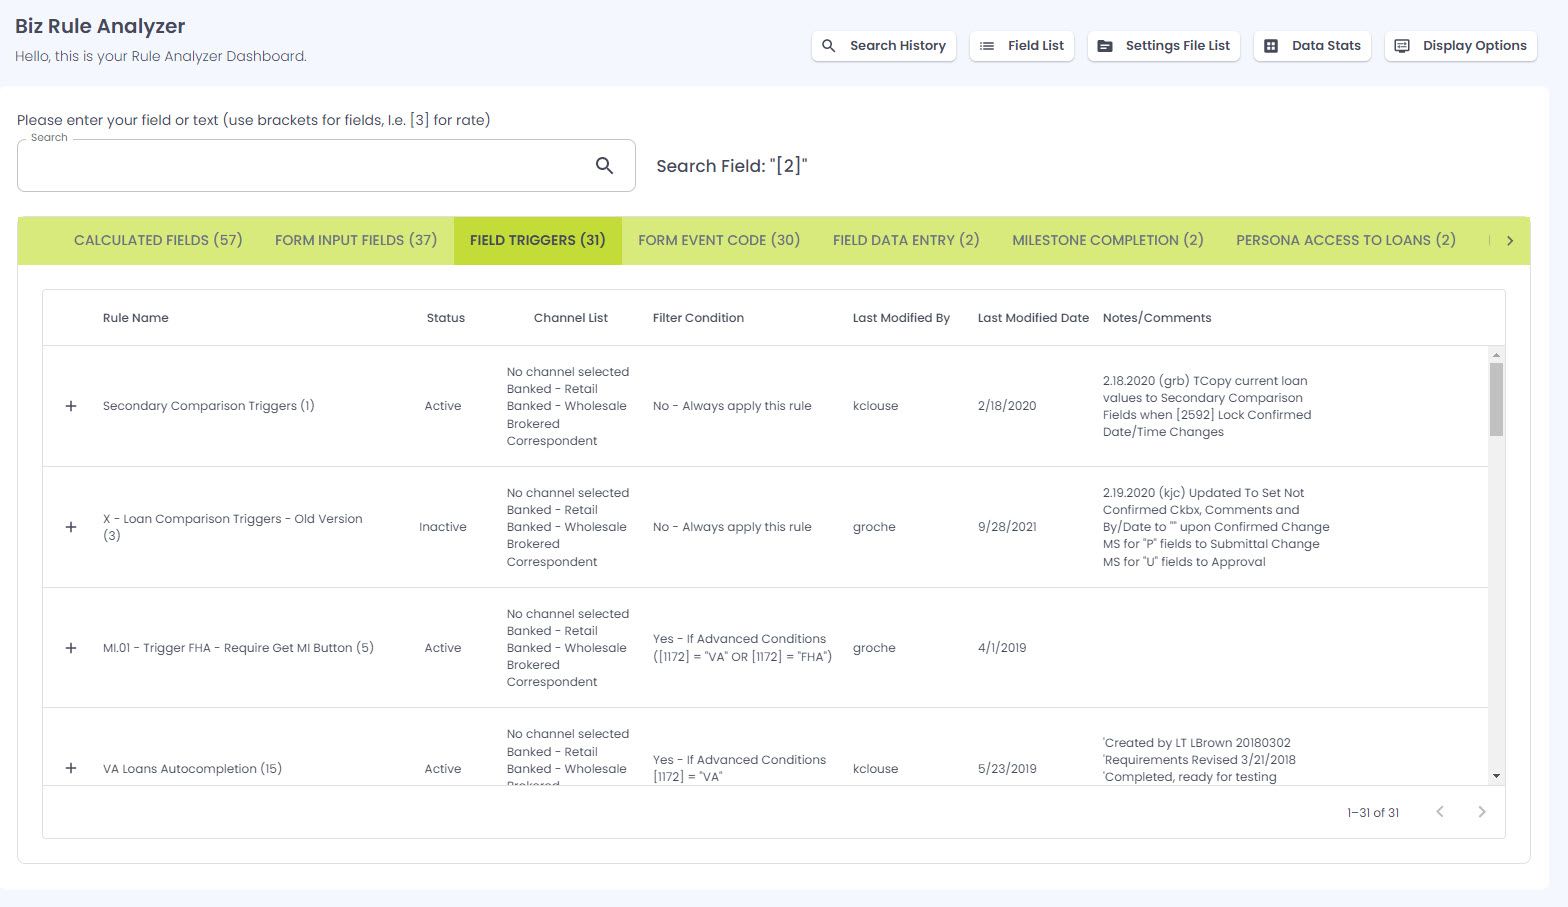This screenshot has height=907, width=1568.
Task: Click the magnifier icon in the Search box
Action: click(x=604, y=166)
